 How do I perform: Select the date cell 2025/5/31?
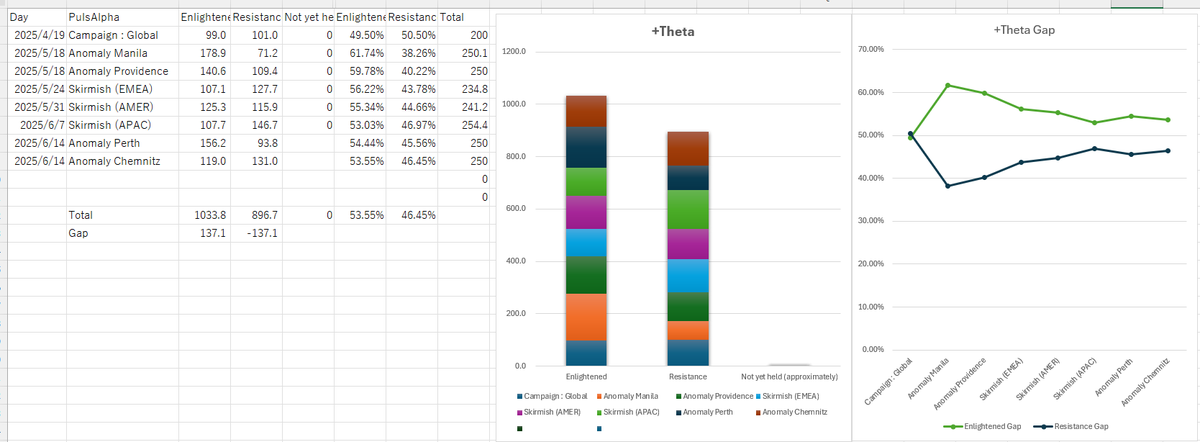click(x=36, y=107)
